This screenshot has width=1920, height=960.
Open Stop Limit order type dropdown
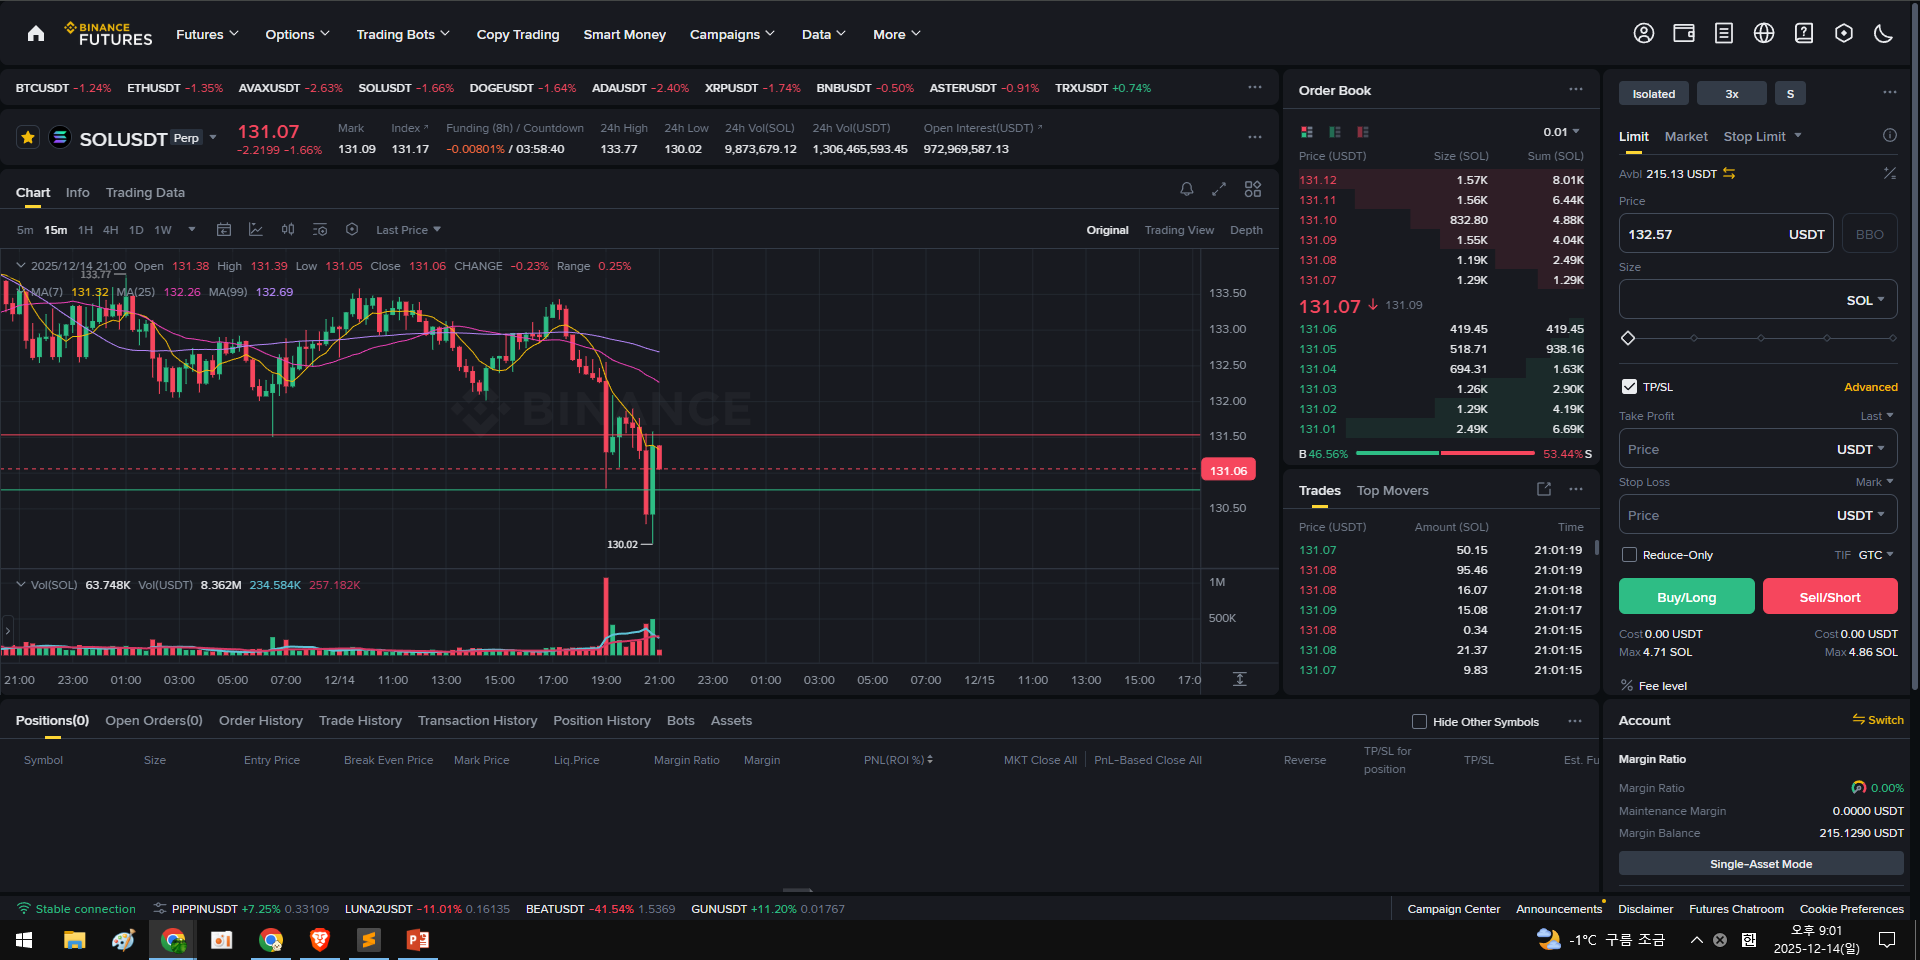click(1762, 136)
